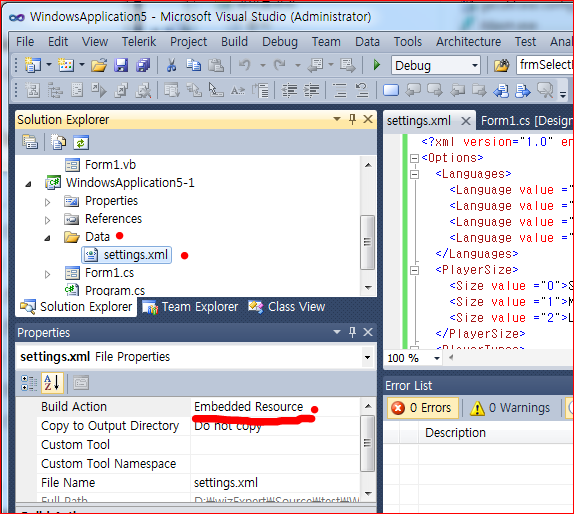Switch to the Class View tab
Image resolution: width=574 pixels, height=514 pixels.
coord(287,307)
